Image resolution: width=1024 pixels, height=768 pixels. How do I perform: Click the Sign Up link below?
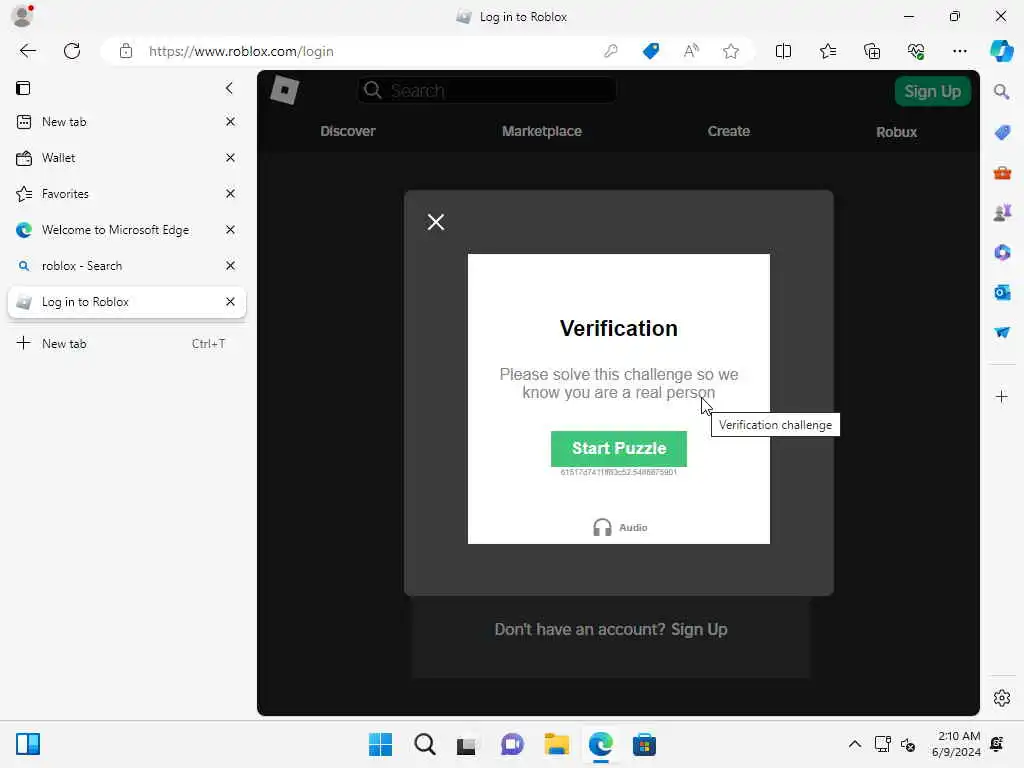[699, 629]
